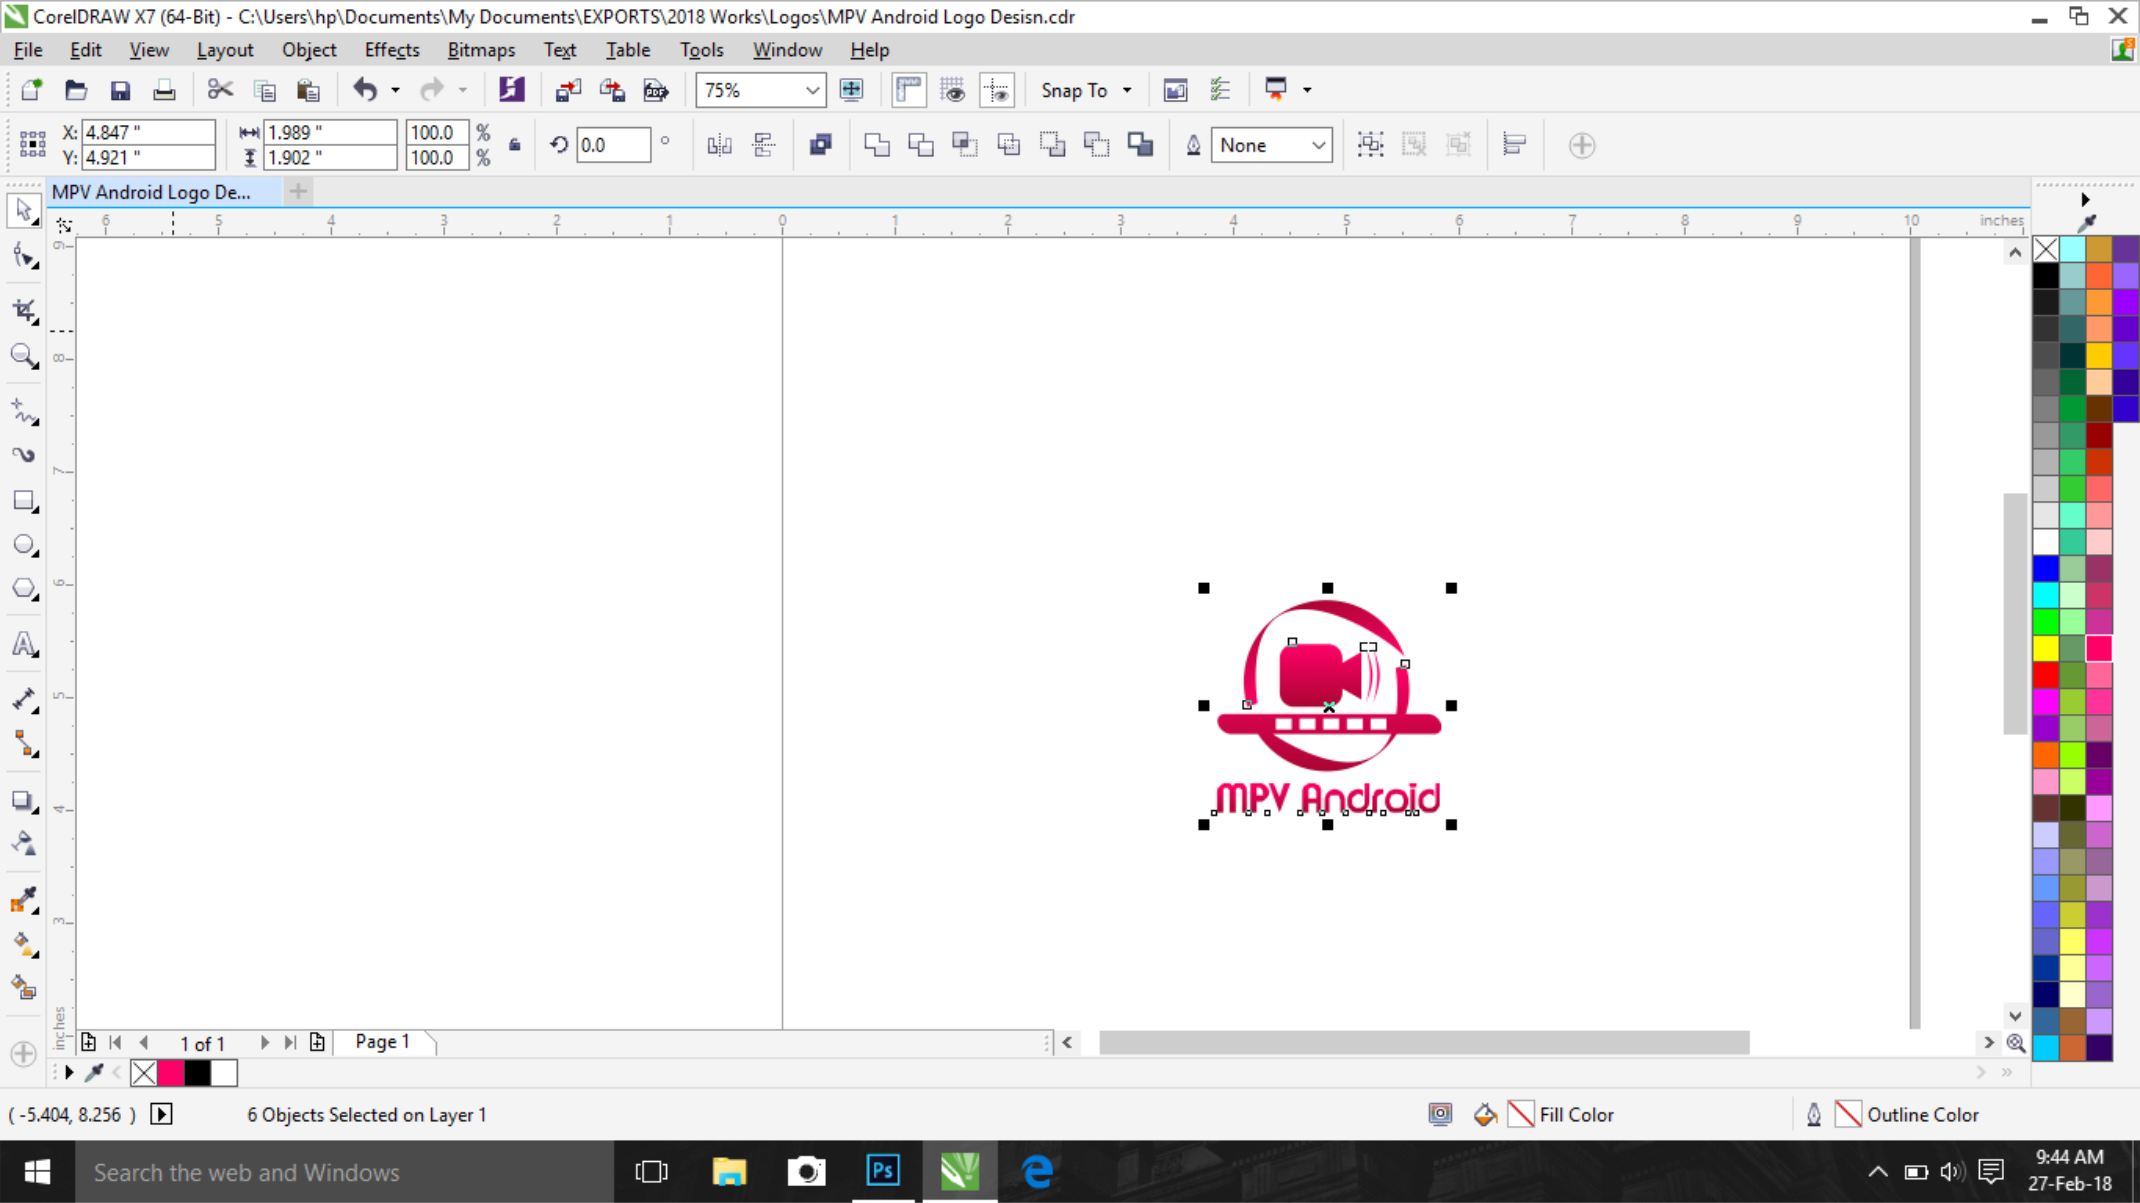The image size is (2140, 1203).
Task: Open the Object menu
Action: click(309, 50)
